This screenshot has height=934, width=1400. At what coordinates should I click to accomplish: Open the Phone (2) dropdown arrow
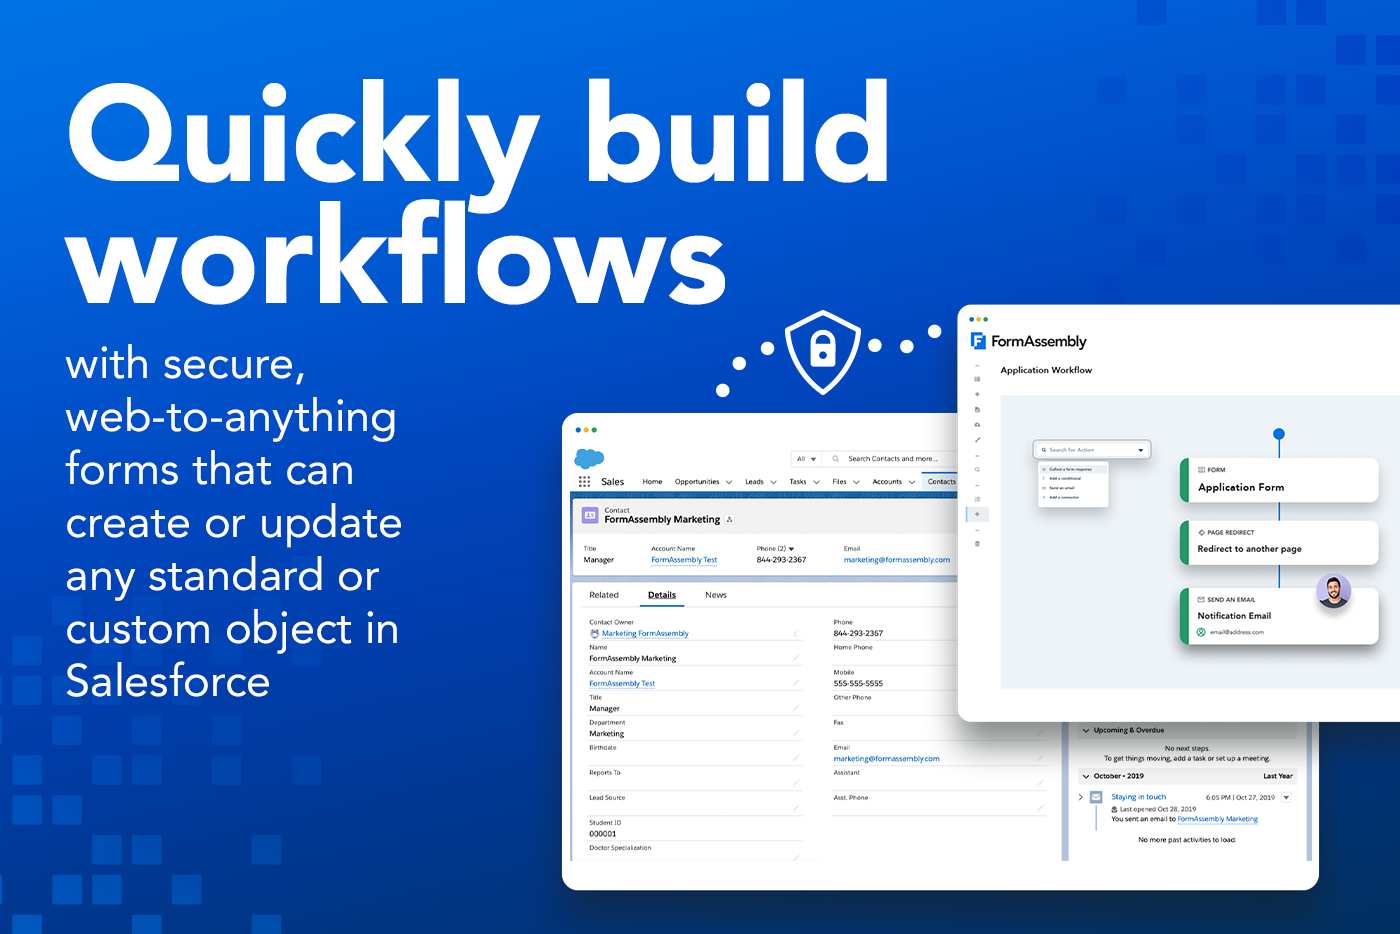click(791, 549)
